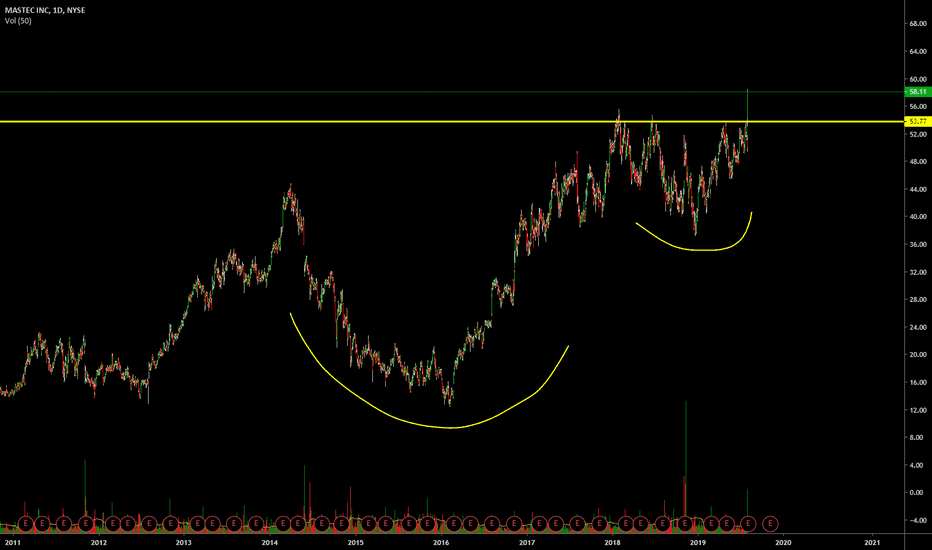Click the 60.00 price axis label
932x550 pixels.
(917, 79)
